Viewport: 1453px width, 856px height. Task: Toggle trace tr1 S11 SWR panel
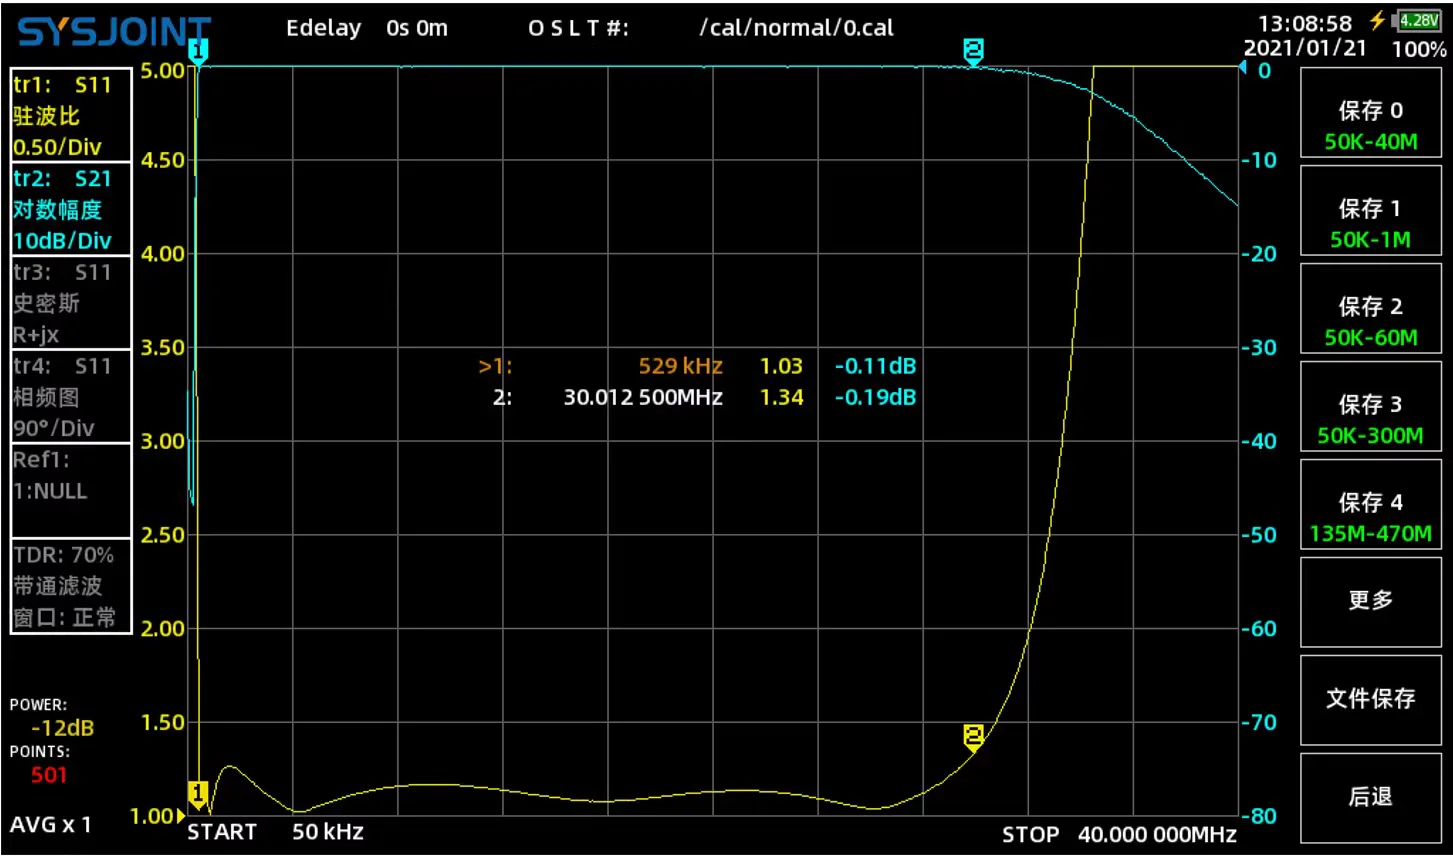pos(71,115)
